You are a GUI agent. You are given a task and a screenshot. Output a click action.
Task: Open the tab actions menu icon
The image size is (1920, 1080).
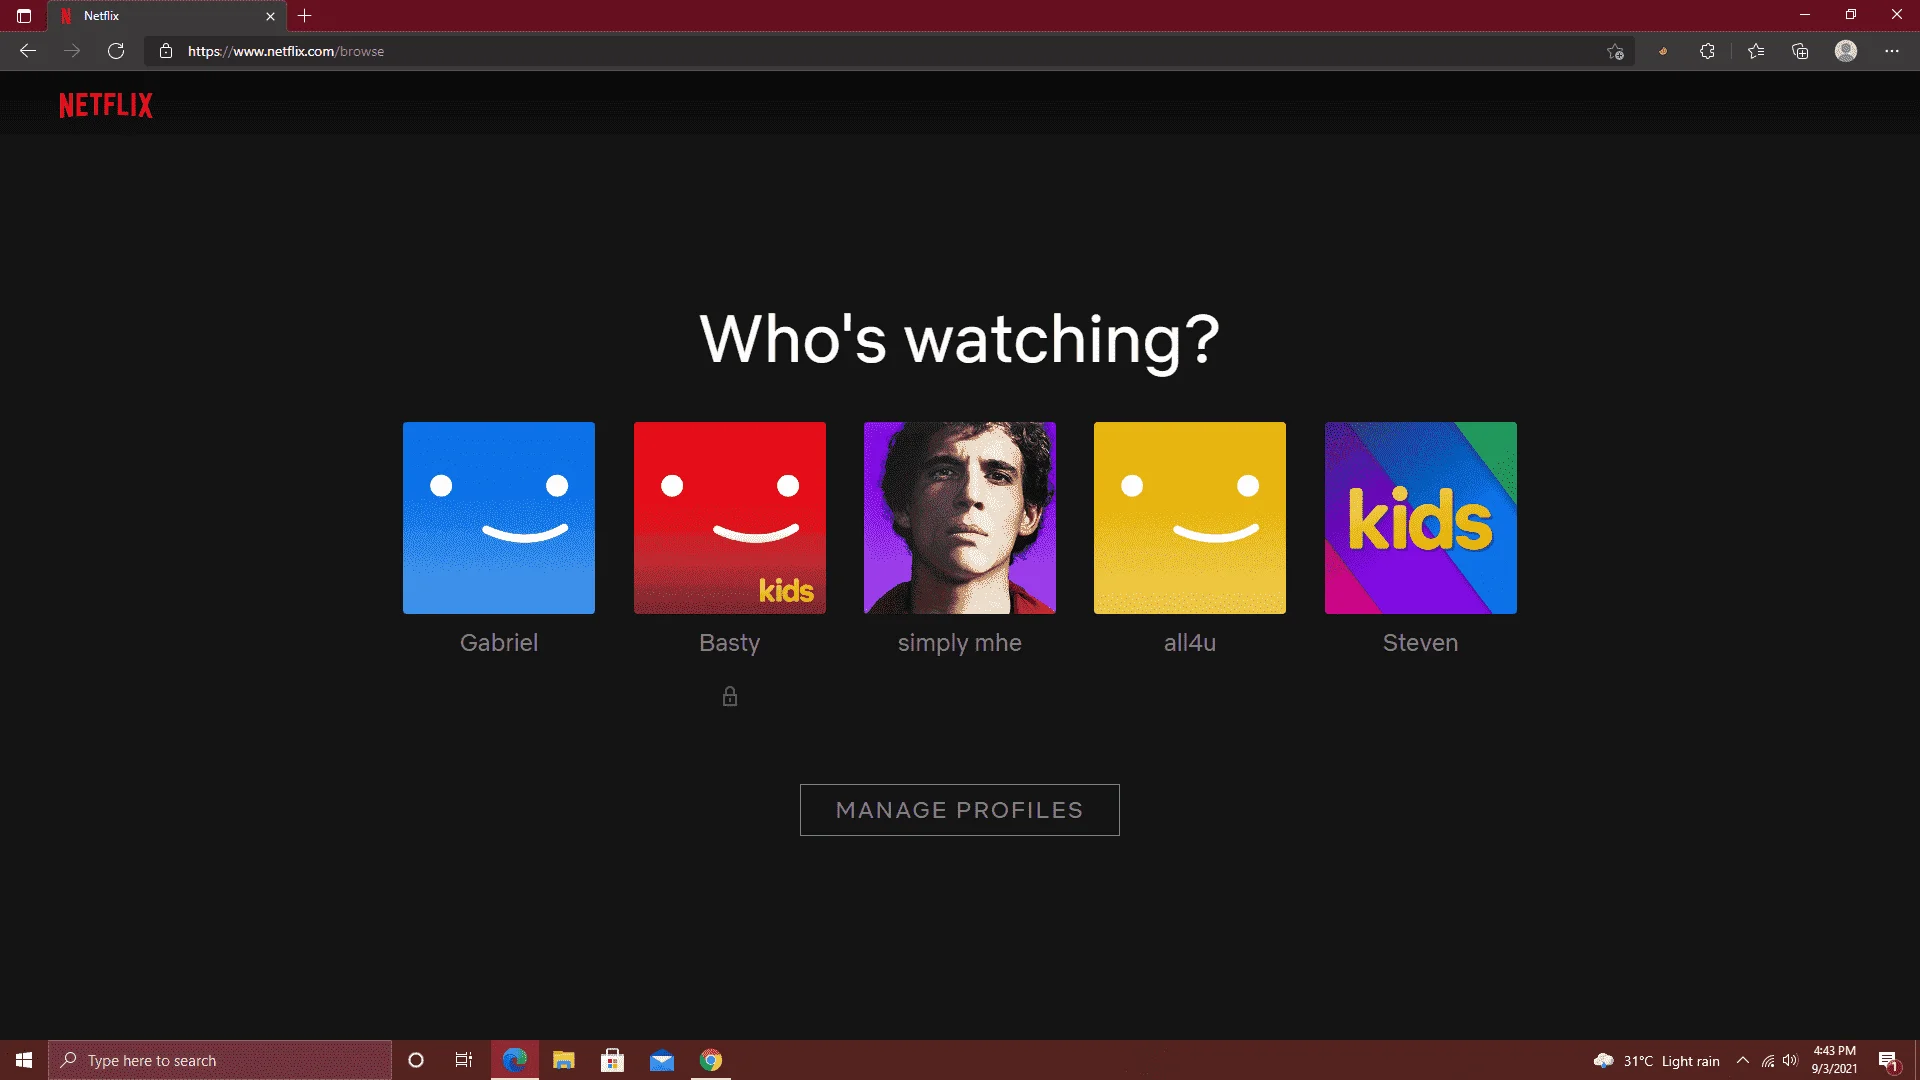(24, 16)
